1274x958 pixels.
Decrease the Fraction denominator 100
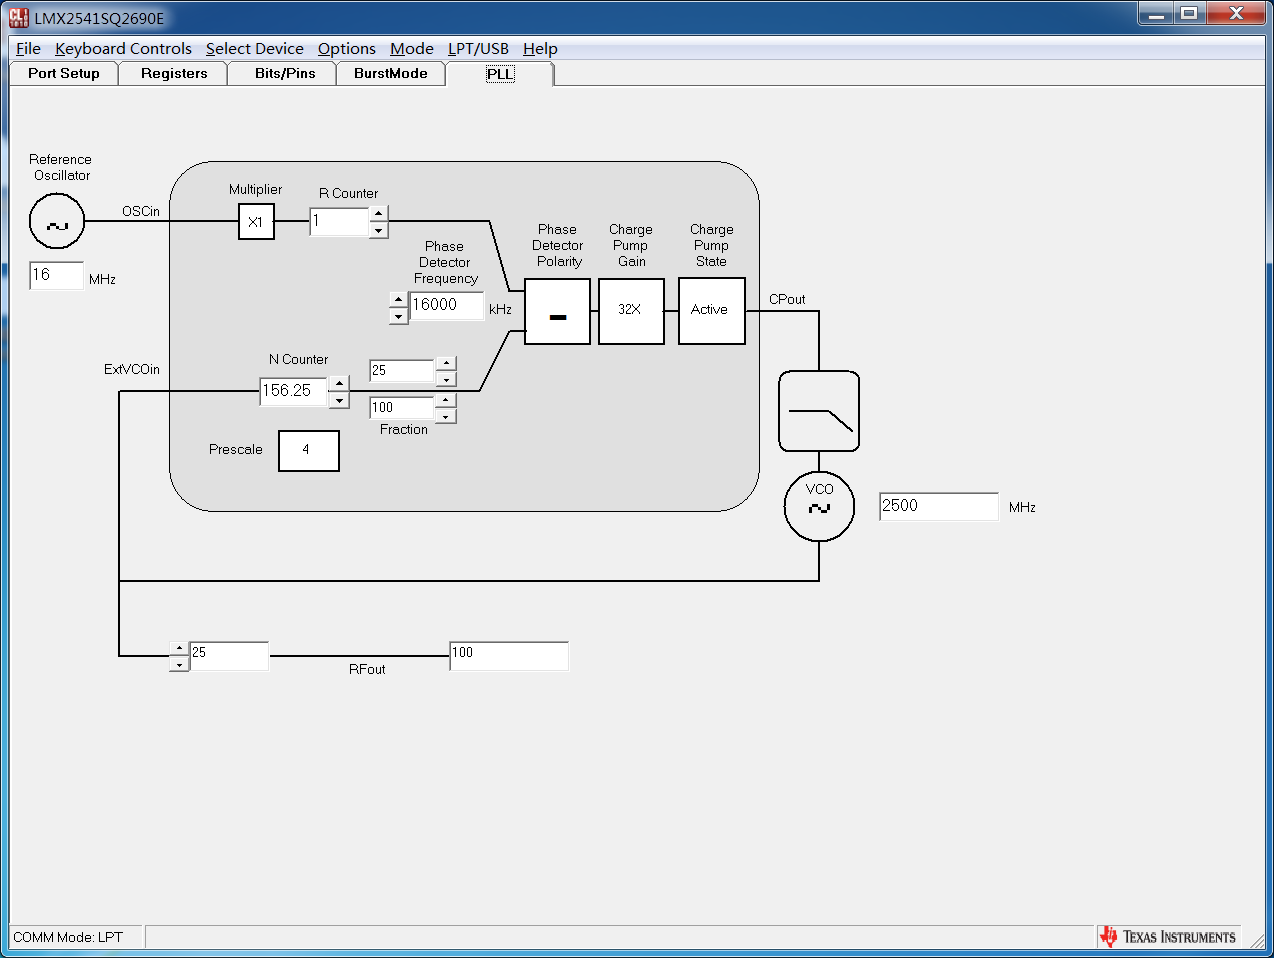pos(446,416)
